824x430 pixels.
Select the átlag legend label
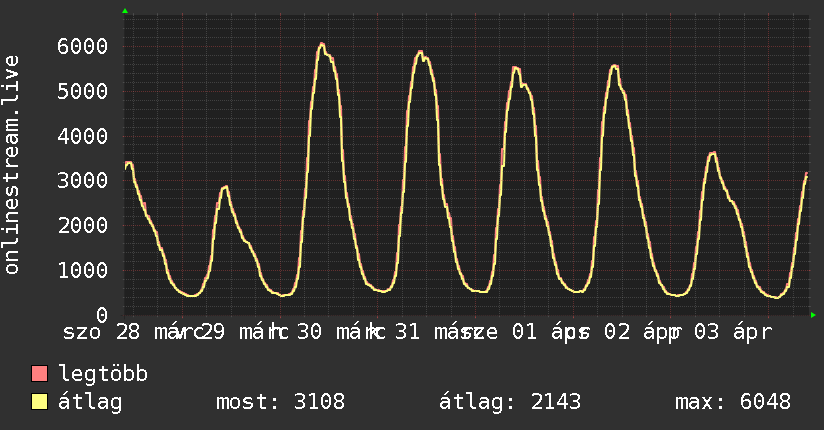[91, 402]
